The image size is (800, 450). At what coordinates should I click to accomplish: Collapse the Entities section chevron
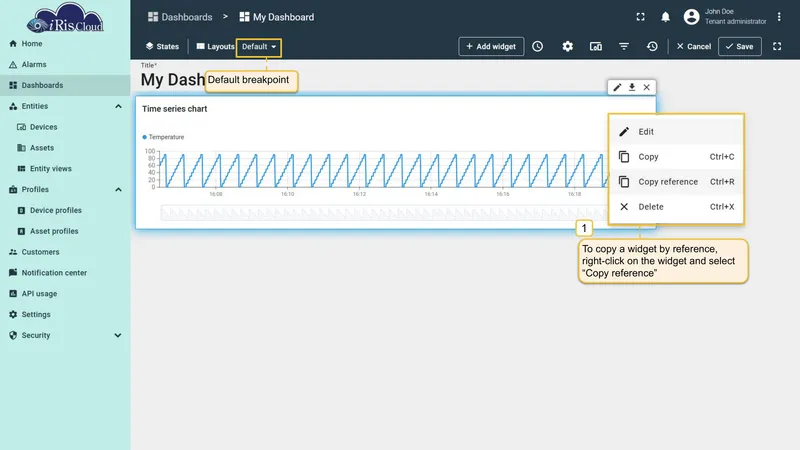tap(118, 106)
